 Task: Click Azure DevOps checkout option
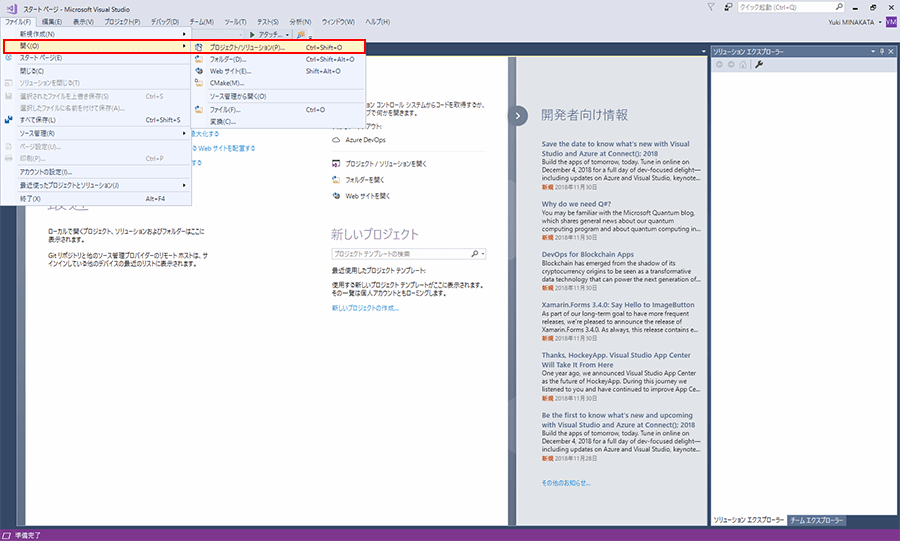coord(366,140)
